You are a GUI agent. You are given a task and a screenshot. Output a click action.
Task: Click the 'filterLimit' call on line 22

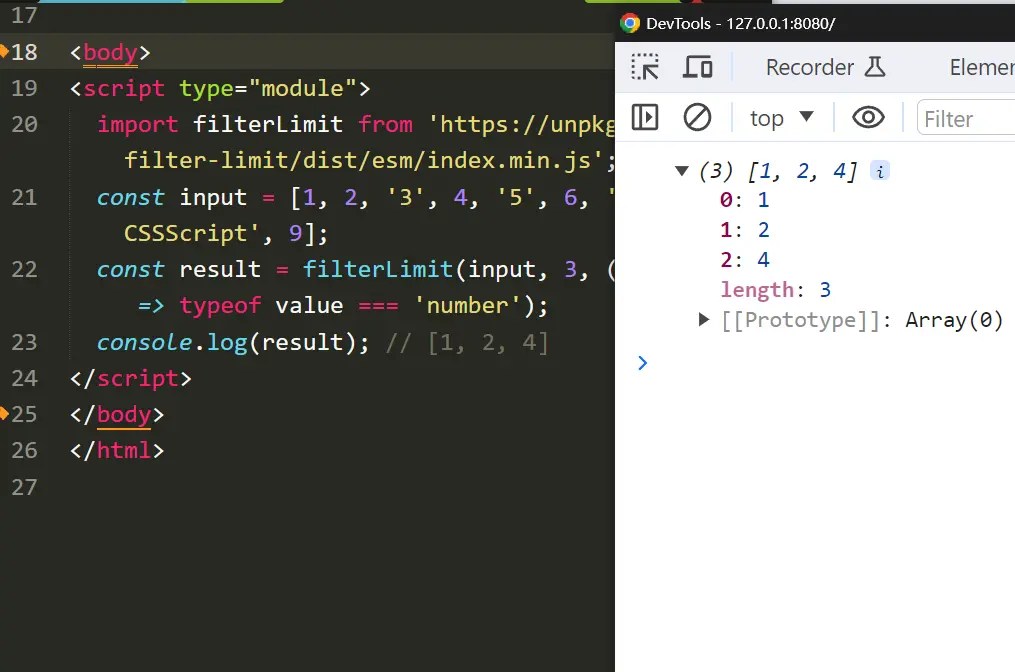pos(377,269)
